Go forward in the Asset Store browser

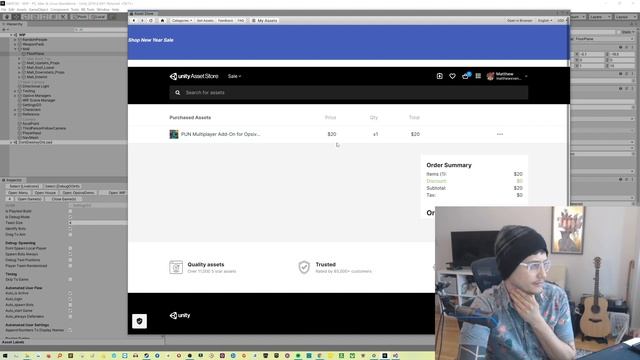(142, 20)
